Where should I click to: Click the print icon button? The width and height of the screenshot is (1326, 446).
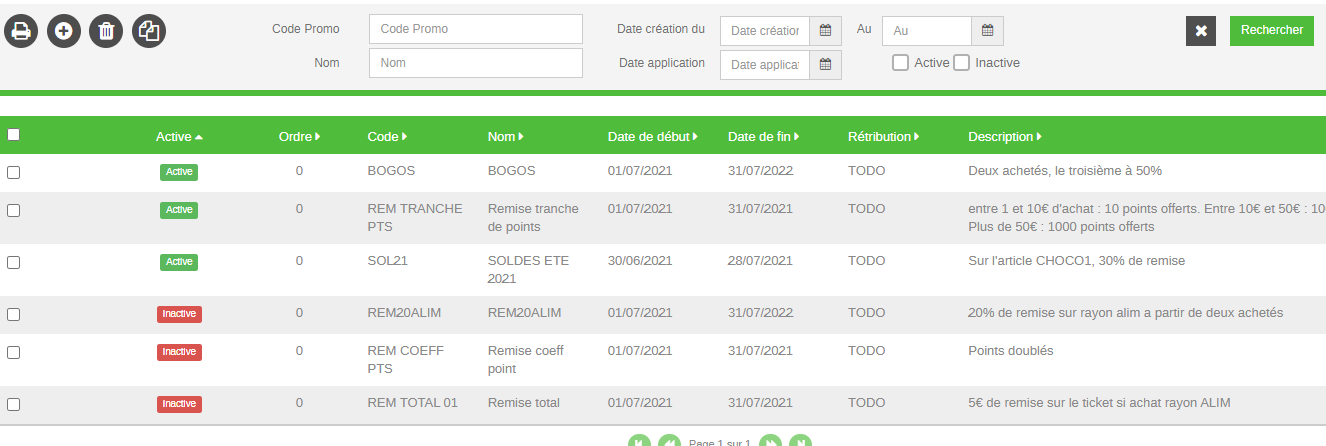click(21, 31)
